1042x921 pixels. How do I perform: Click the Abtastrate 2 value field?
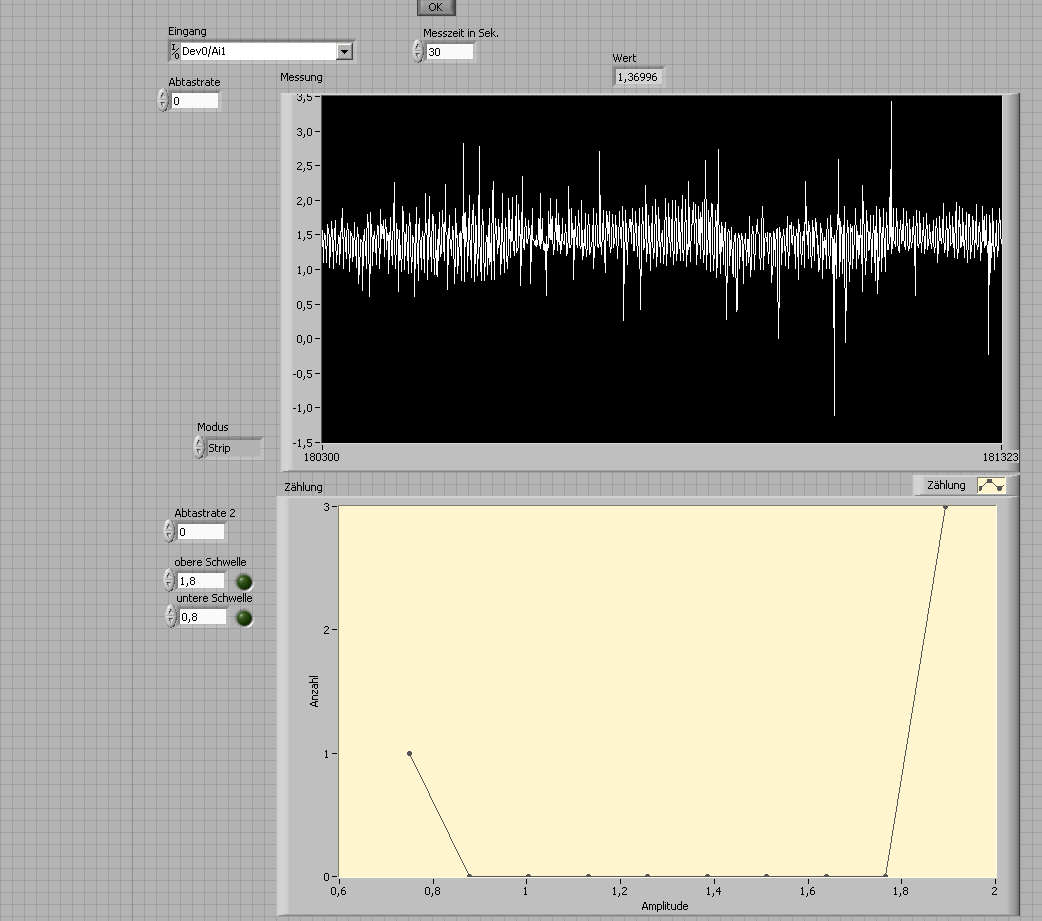coord(201,532)
